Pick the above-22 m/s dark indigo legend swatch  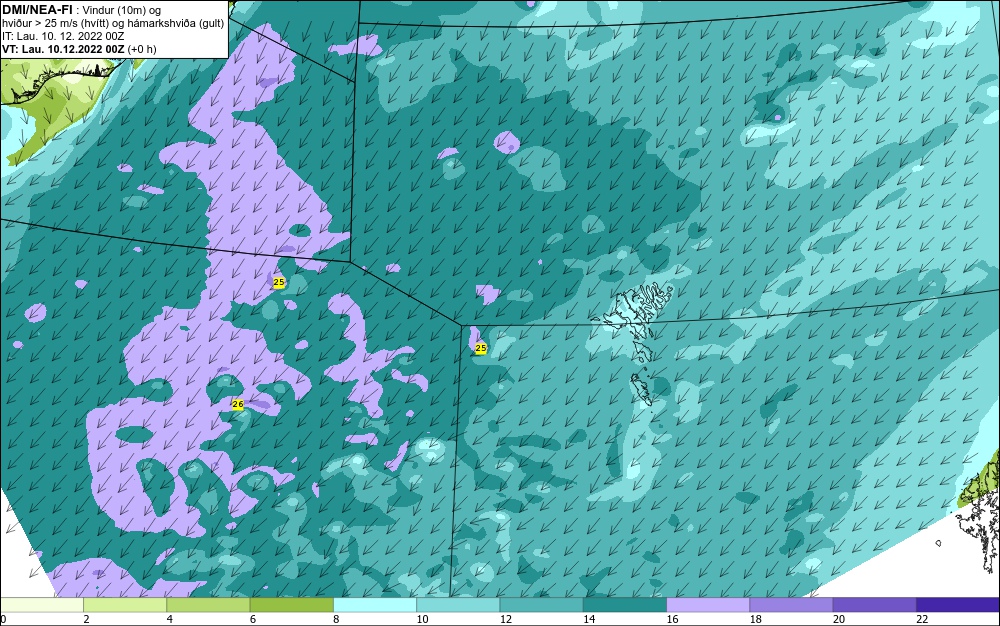(958, 605)
